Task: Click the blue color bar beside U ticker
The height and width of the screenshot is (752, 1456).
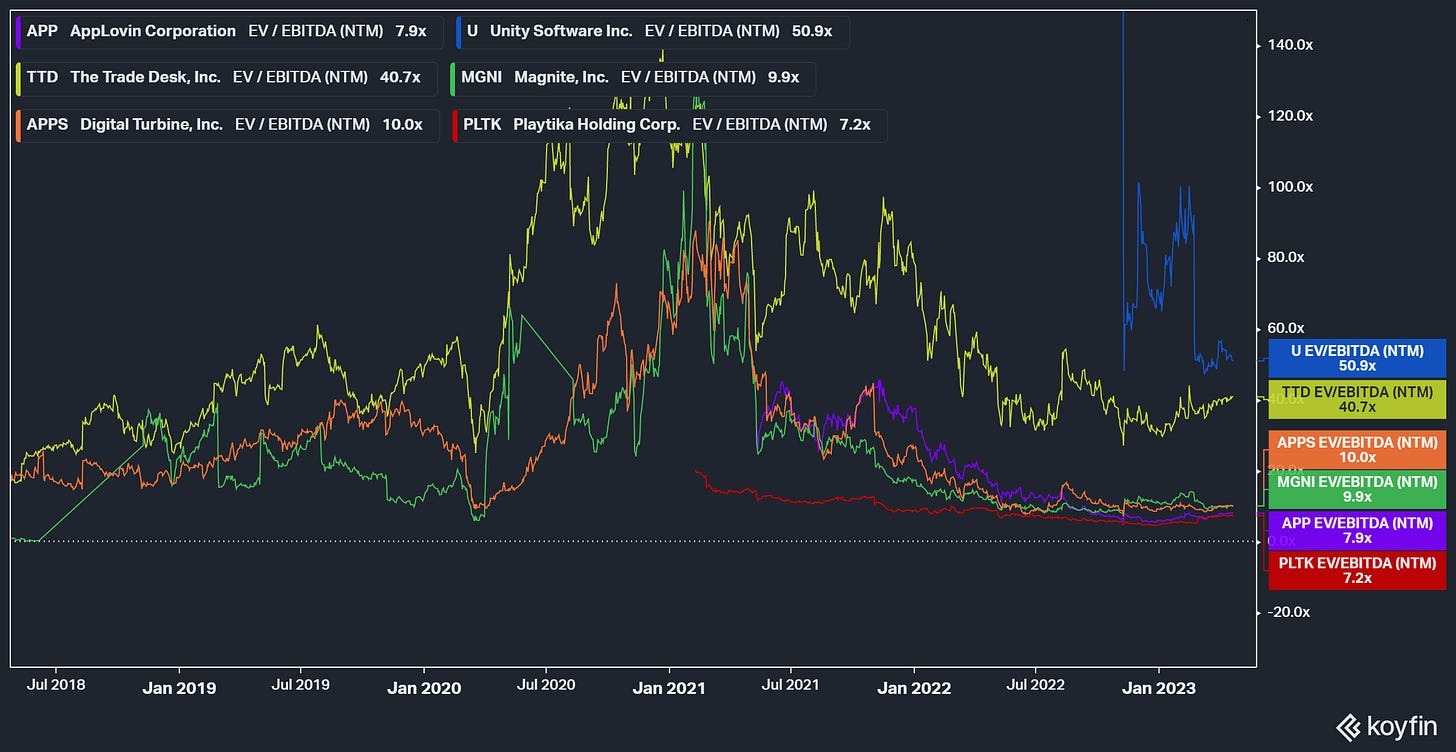Action: [458, 31]
